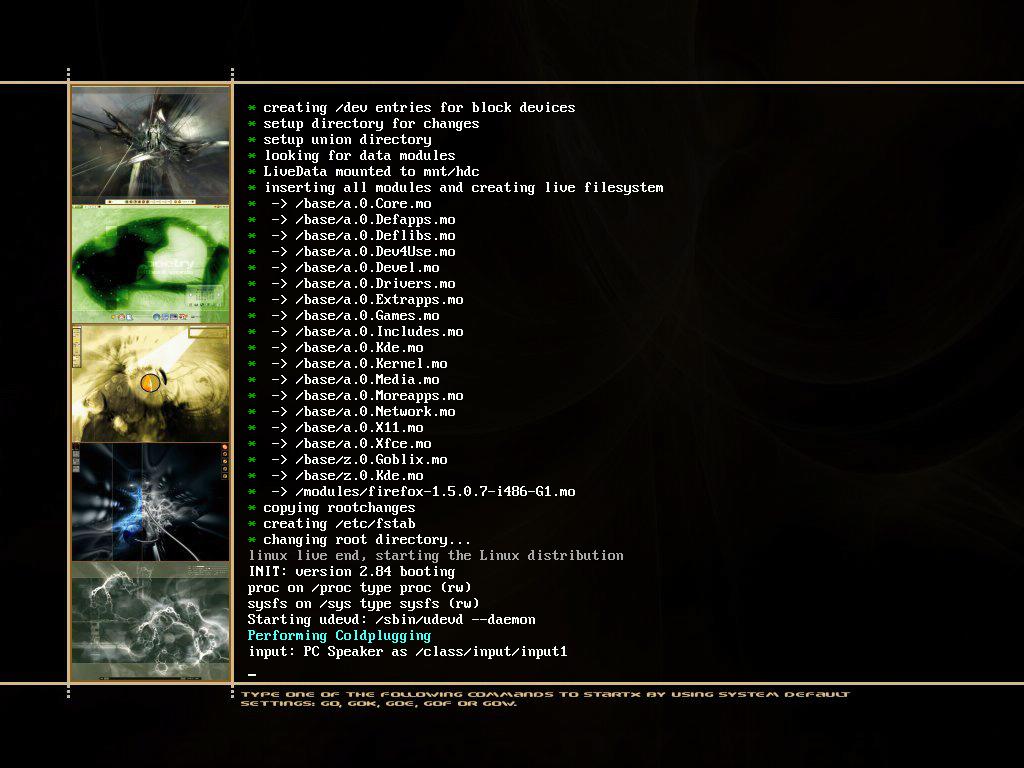This screenshot has width=1024, height=768.
Task: Click the /base/a.0.Devel.mo entry
Action: (344, 268)
